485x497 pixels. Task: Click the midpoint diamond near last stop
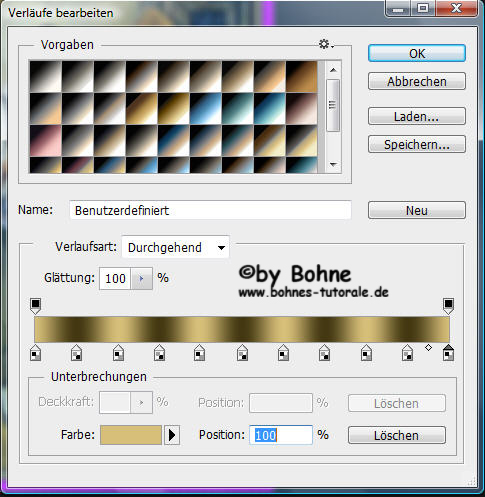point(428,348)
